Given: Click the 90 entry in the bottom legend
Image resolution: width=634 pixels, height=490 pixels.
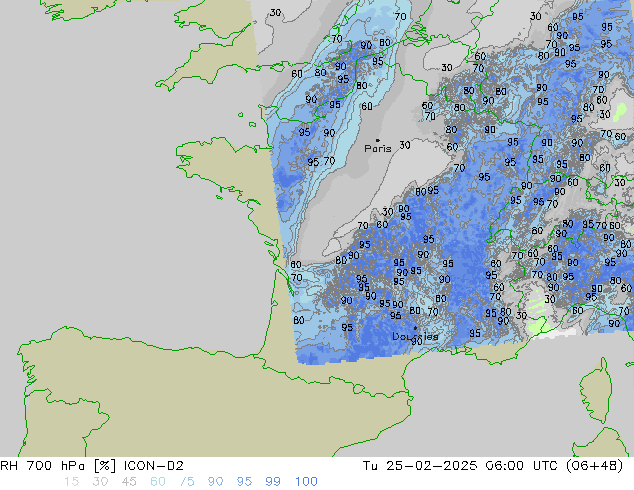Looking at the screenshot, I should point(215,482).
